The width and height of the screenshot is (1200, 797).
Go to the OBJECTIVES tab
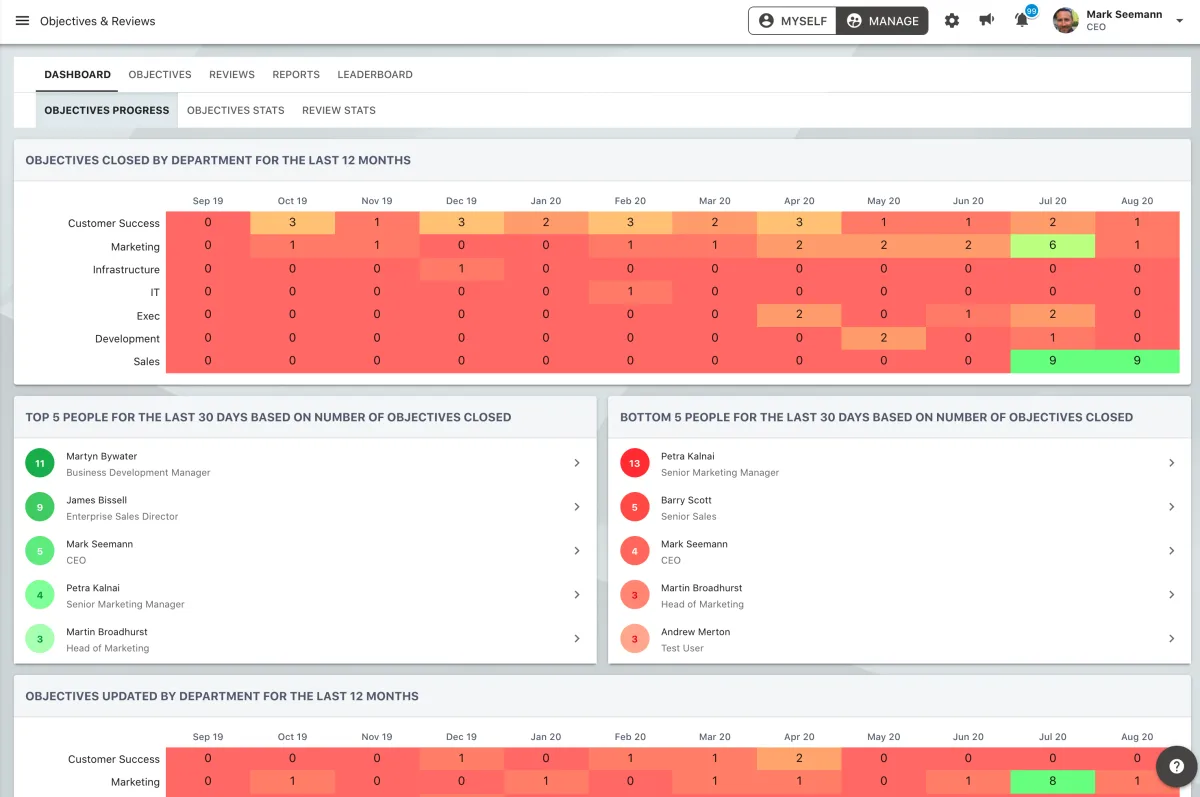tap(160, 75)
